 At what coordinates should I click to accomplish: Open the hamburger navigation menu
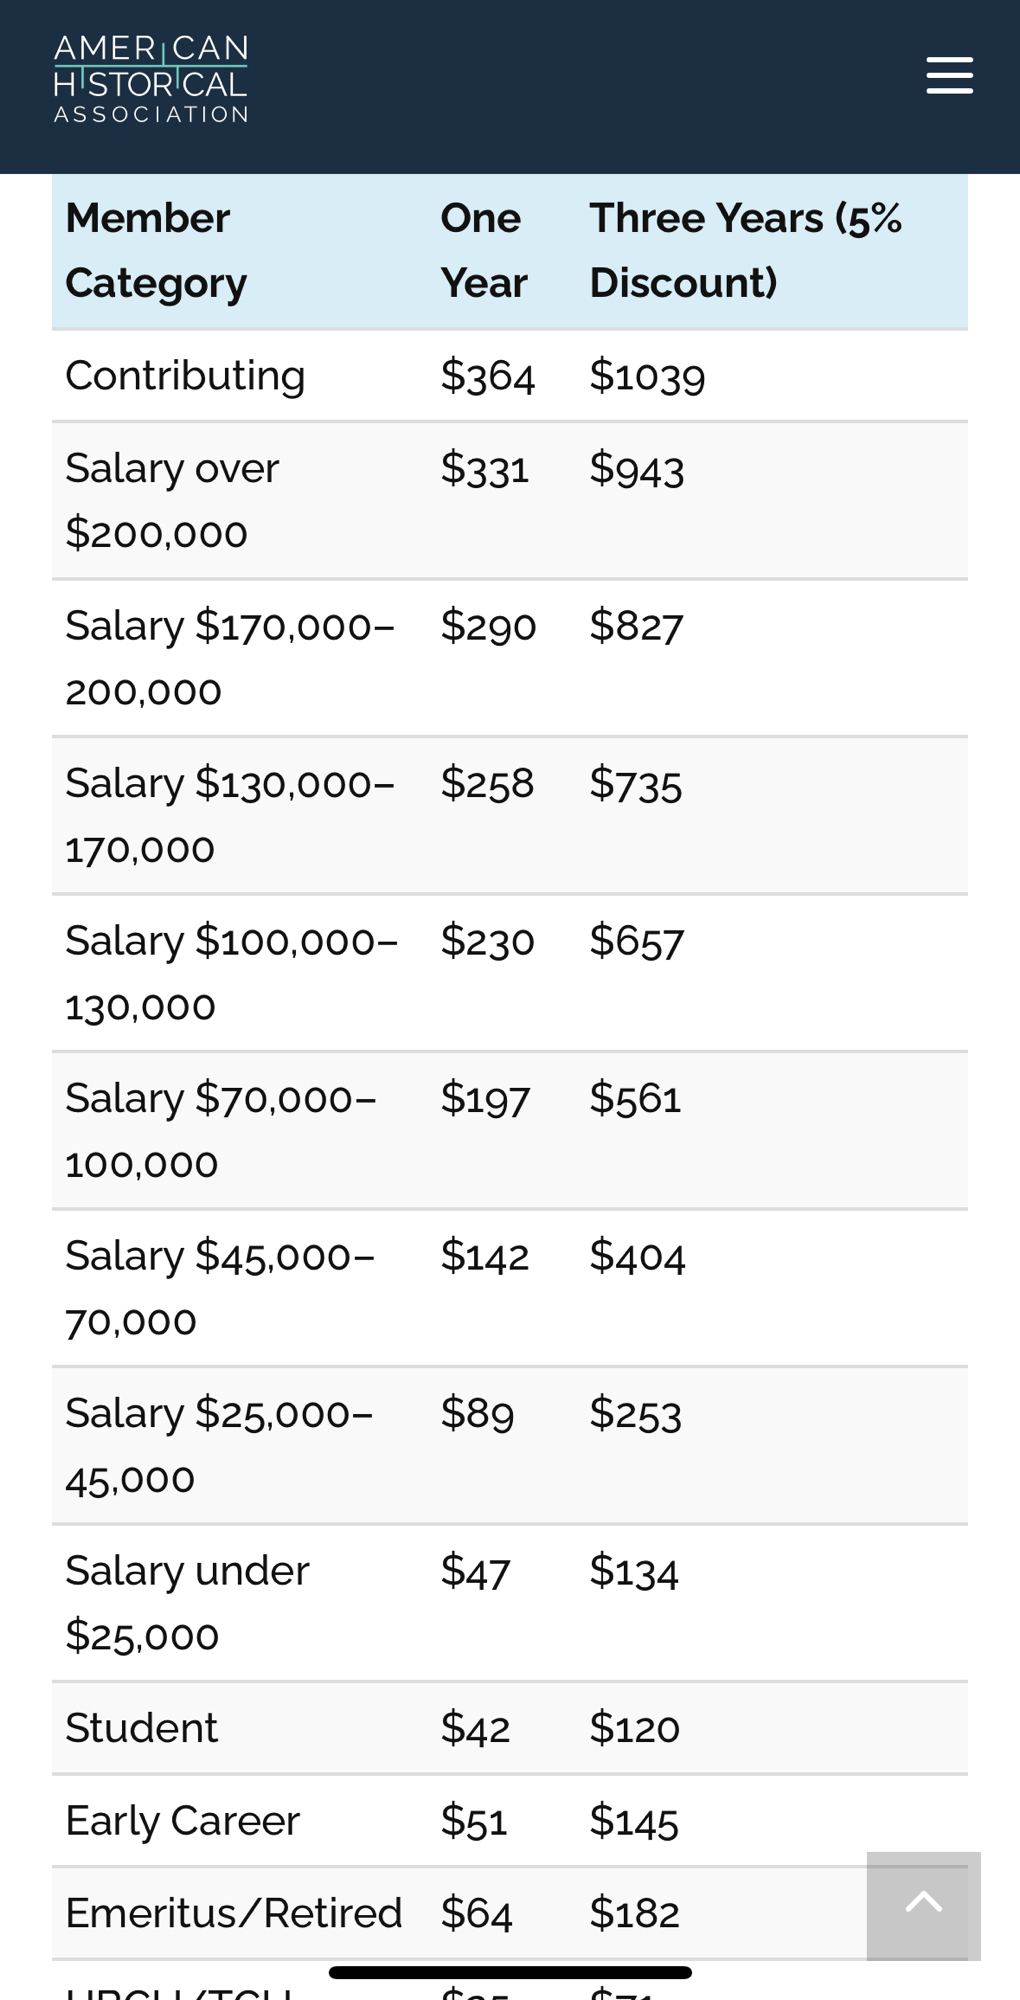pos(949,76)
